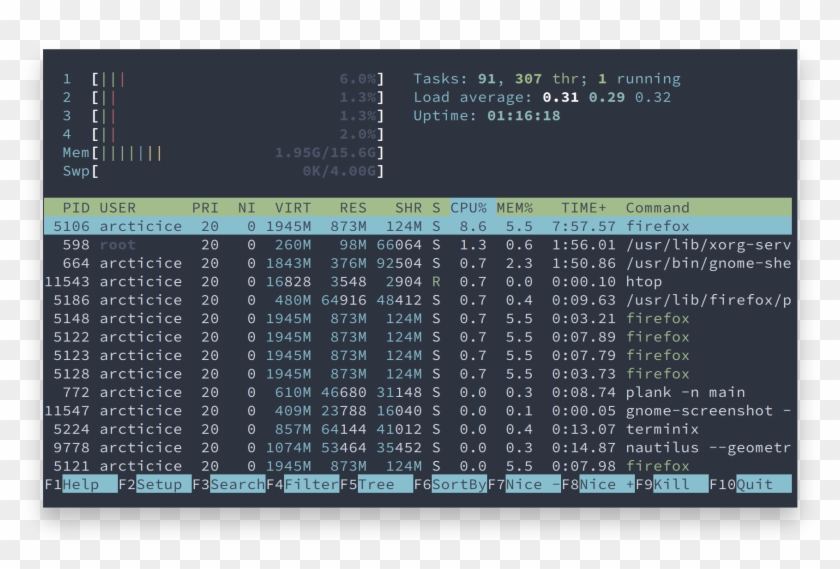Screen dimensions: 840x569
Task: Select the gnome-screenshot process row
Action: 418,411
